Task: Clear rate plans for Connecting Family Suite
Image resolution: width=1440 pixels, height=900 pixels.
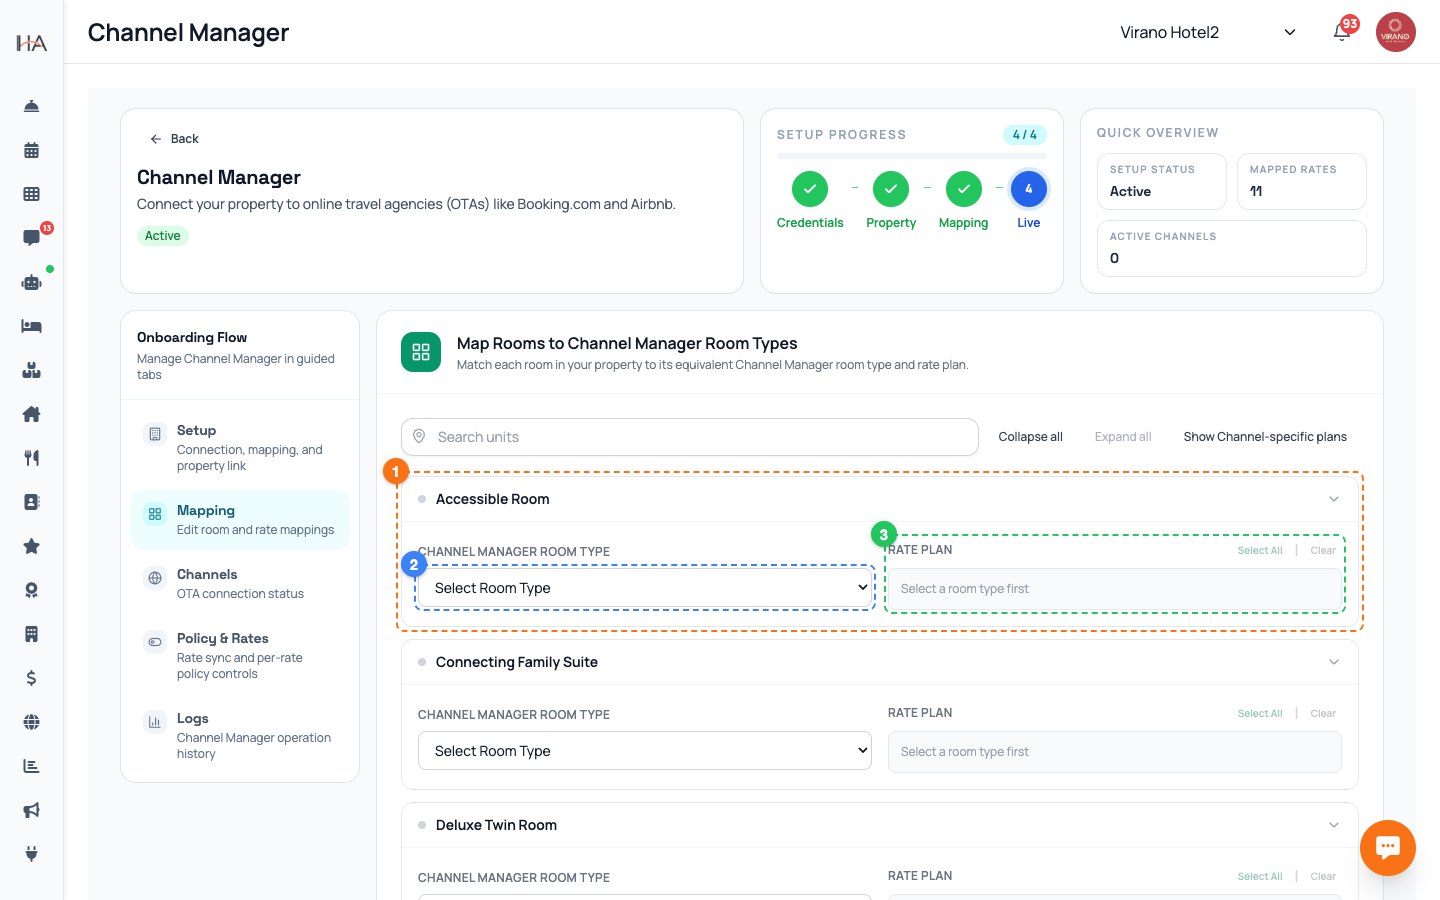Action: (1323, 714)
